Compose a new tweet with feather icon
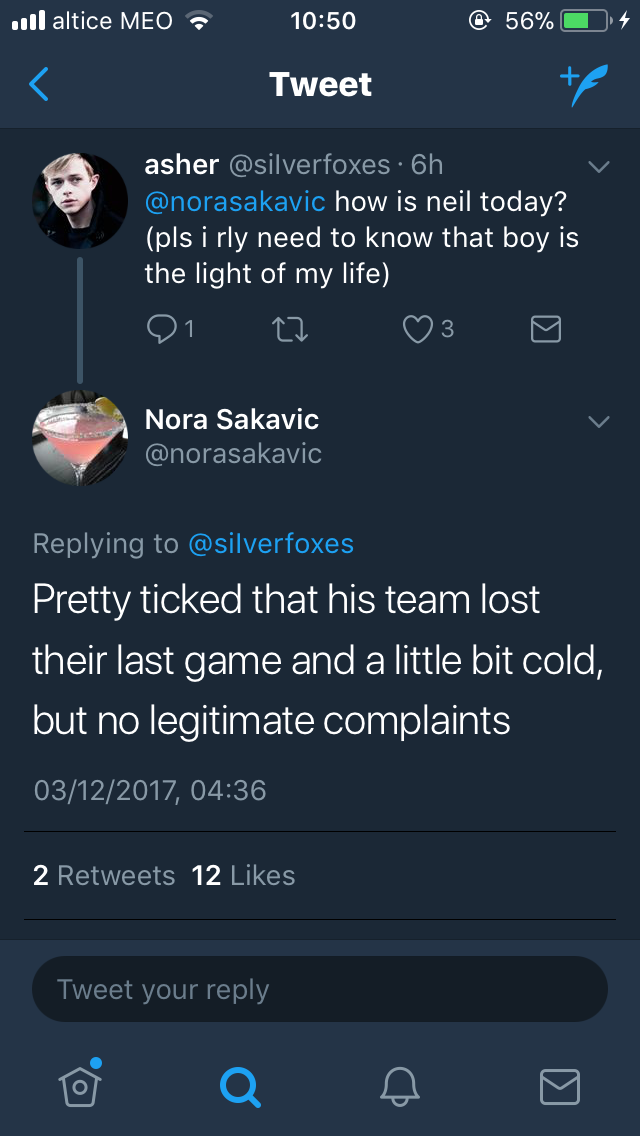 [x=582, y=85]
